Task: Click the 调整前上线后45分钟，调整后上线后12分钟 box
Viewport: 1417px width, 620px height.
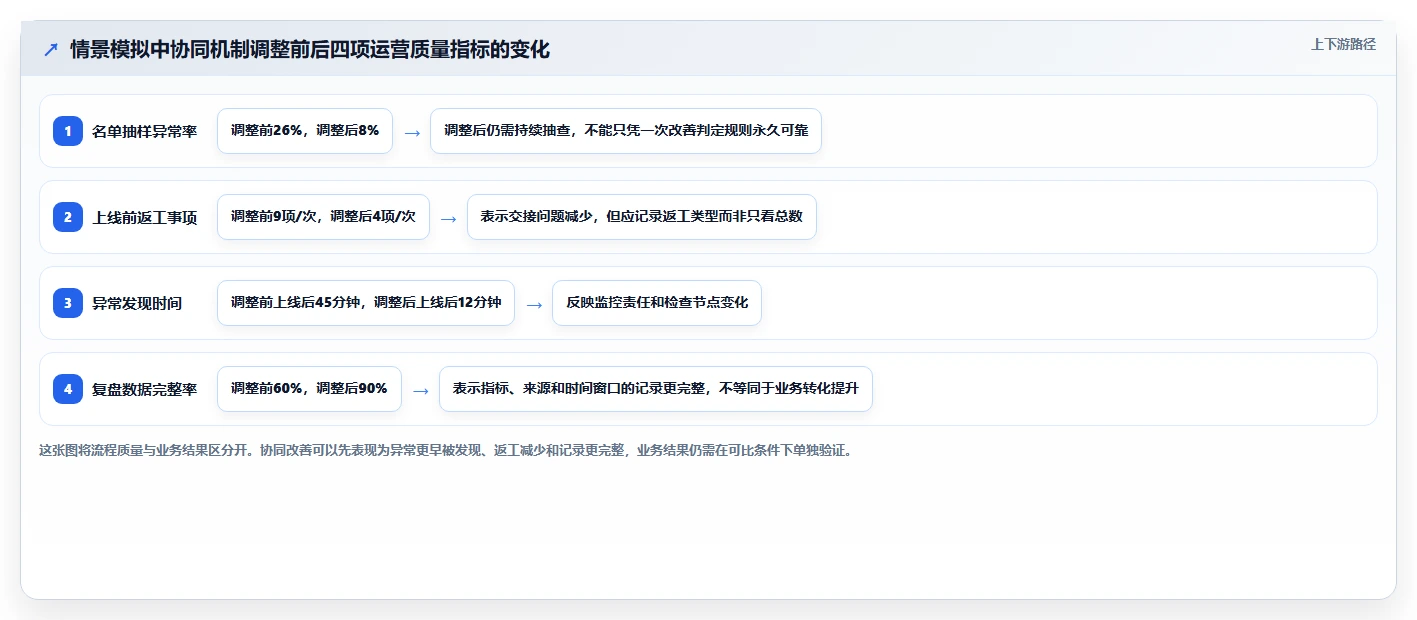Action: click(x=366, y=303)
